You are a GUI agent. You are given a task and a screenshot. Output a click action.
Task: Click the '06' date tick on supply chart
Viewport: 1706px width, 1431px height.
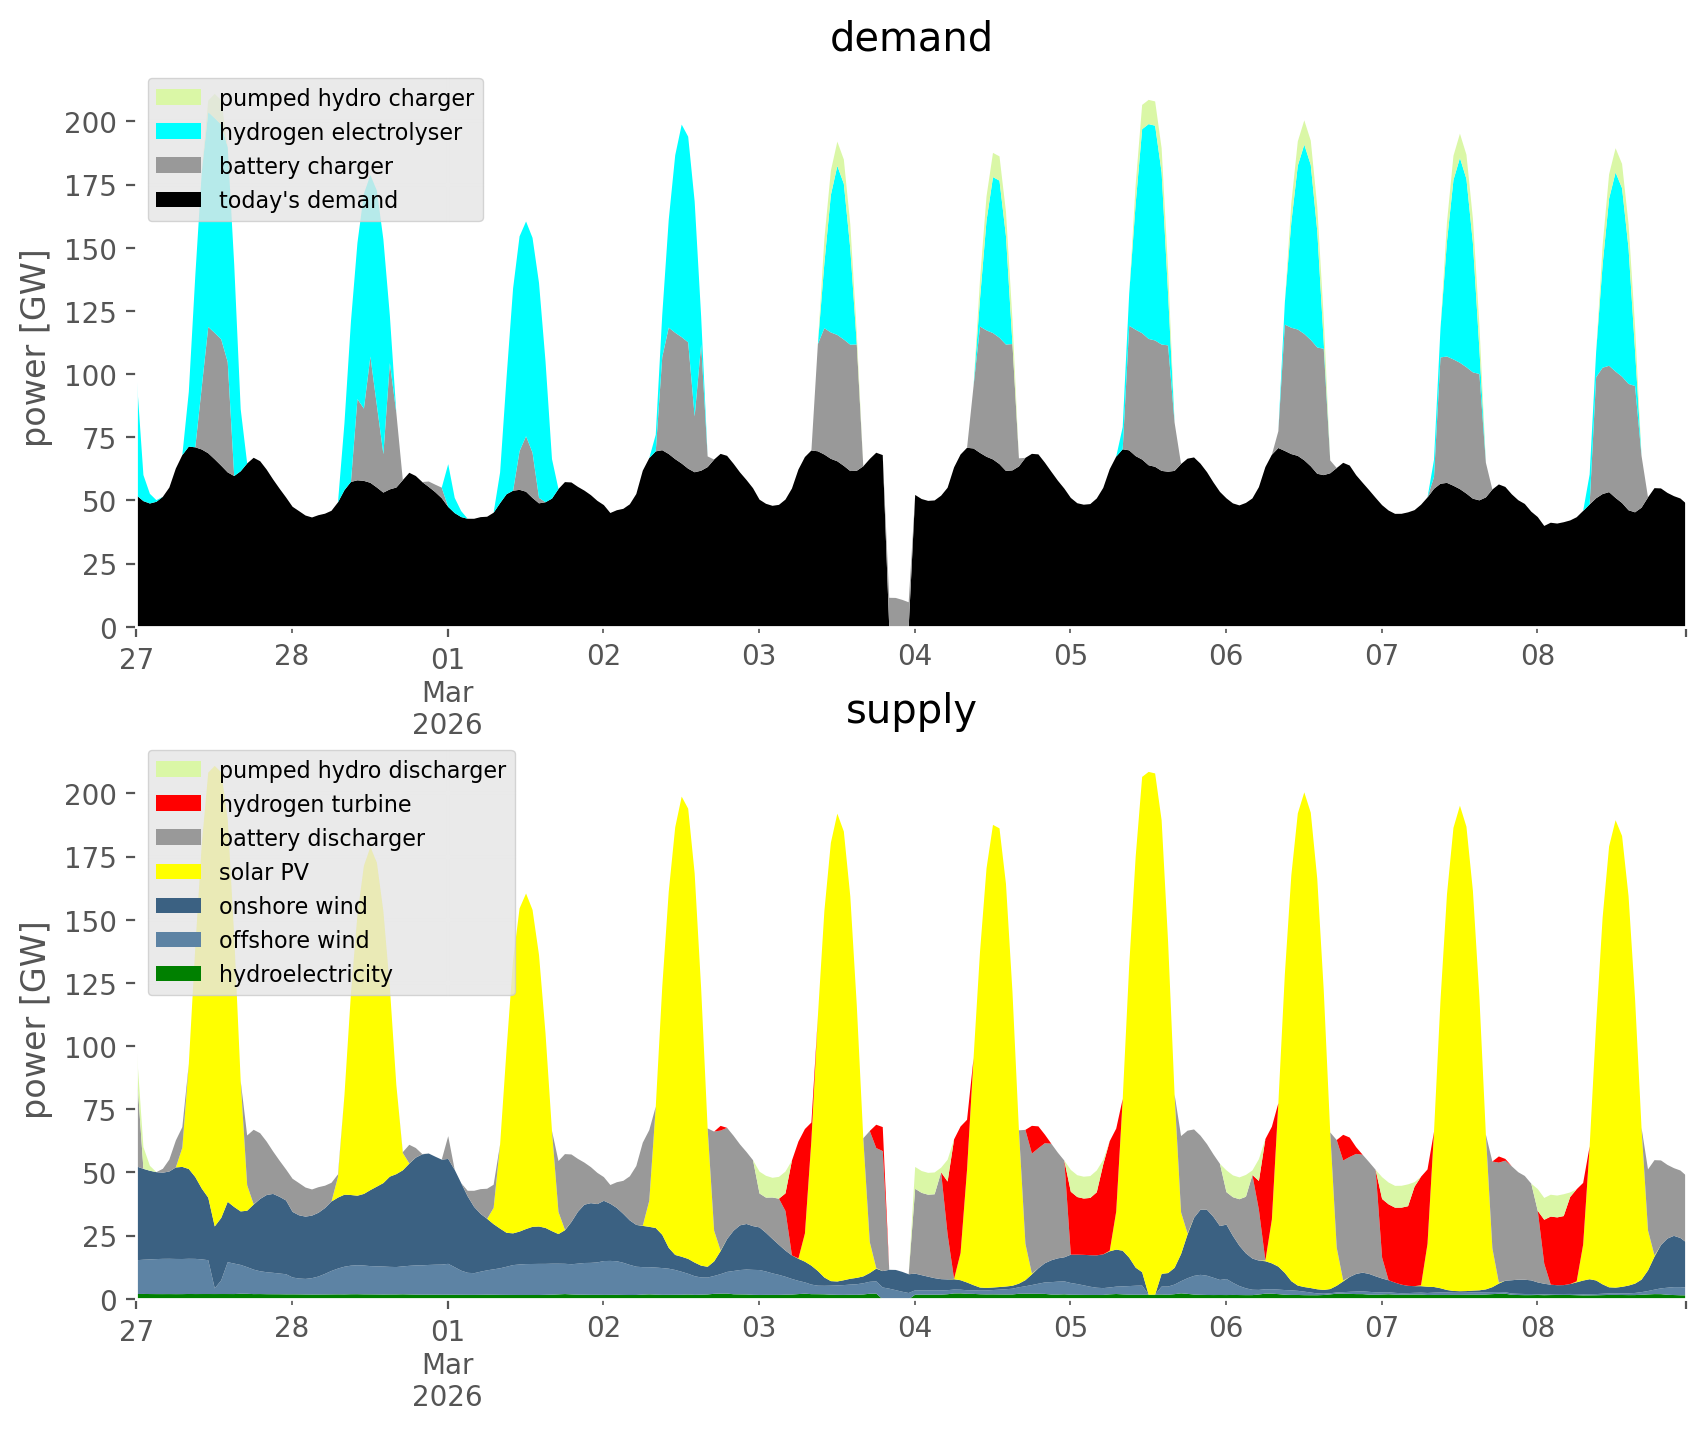[1225, 1329]
